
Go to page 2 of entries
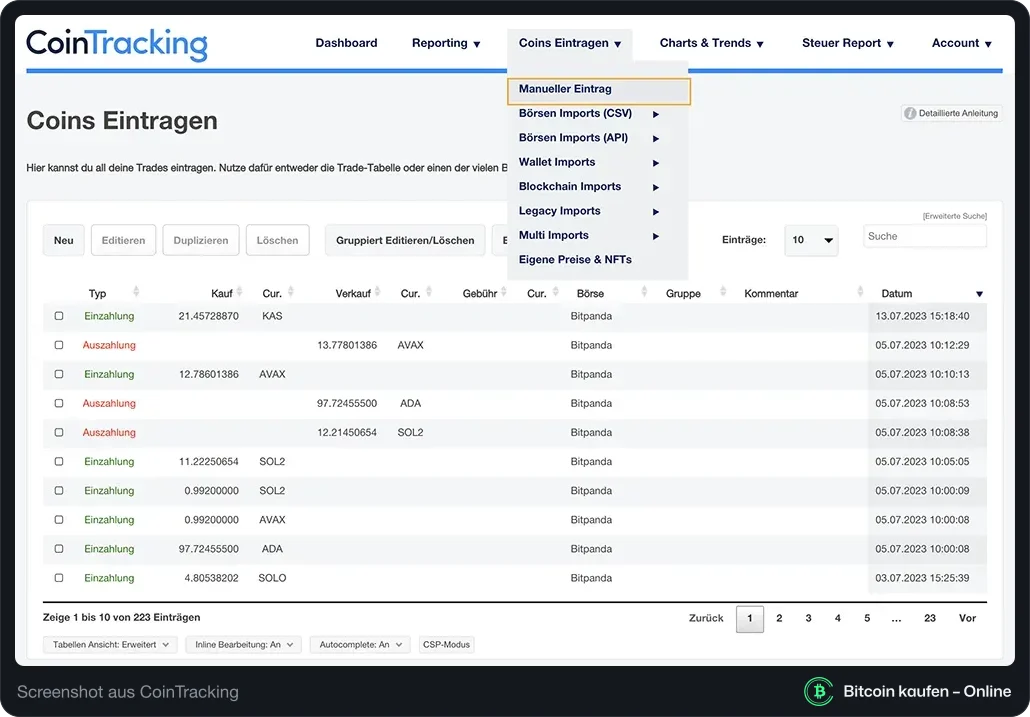(779, 619)
